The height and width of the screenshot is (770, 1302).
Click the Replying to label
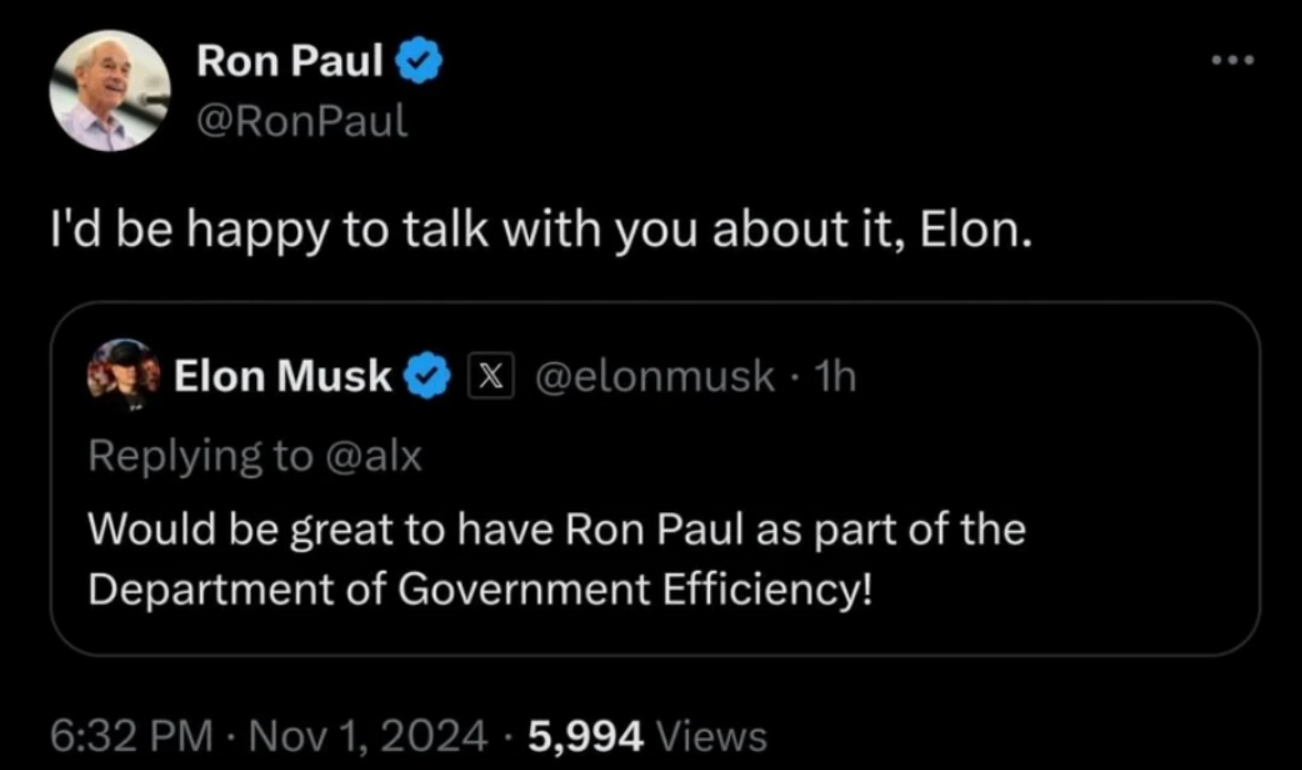[x=200, y=457]
